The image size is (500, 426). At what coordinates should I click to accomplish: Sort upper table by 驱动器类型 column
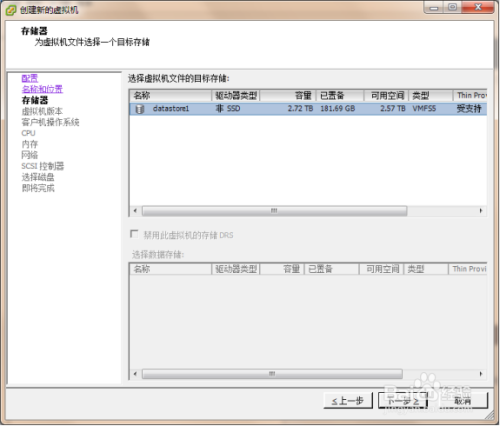(x=236, y=96)
